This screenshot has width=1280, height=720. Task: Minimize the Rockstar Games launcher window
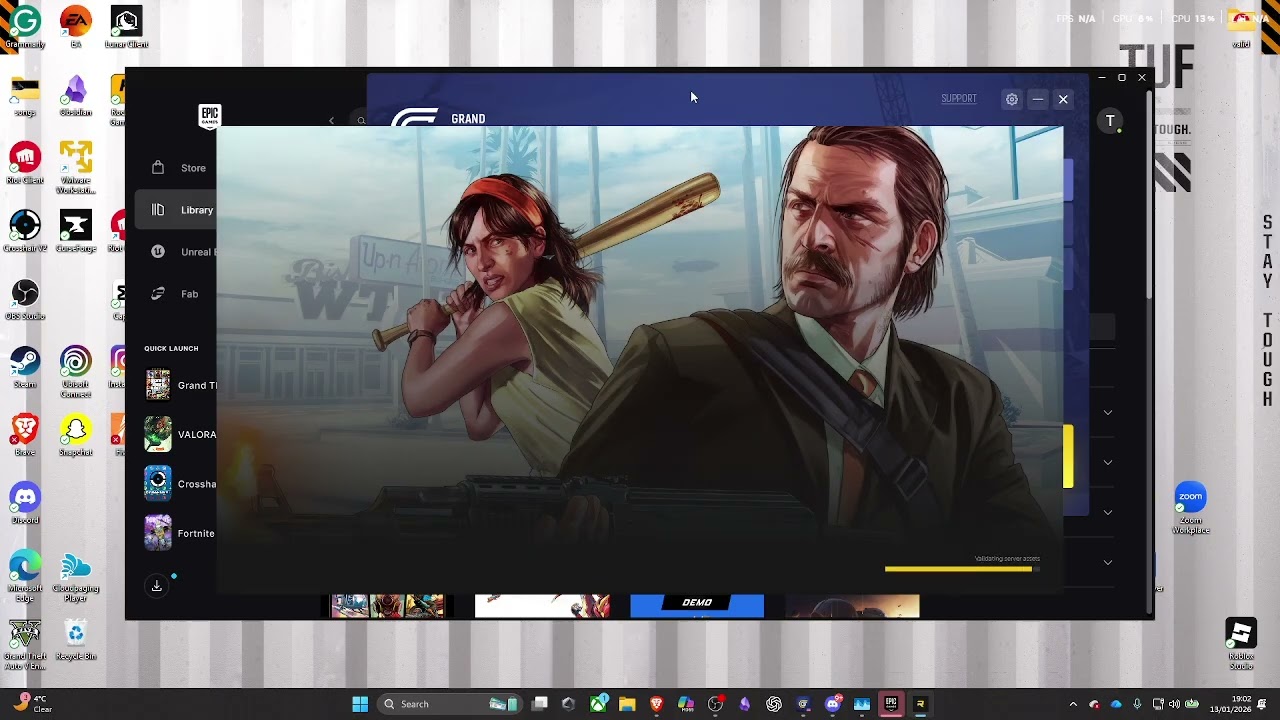pyautogui.click(x=1038, y=99)
